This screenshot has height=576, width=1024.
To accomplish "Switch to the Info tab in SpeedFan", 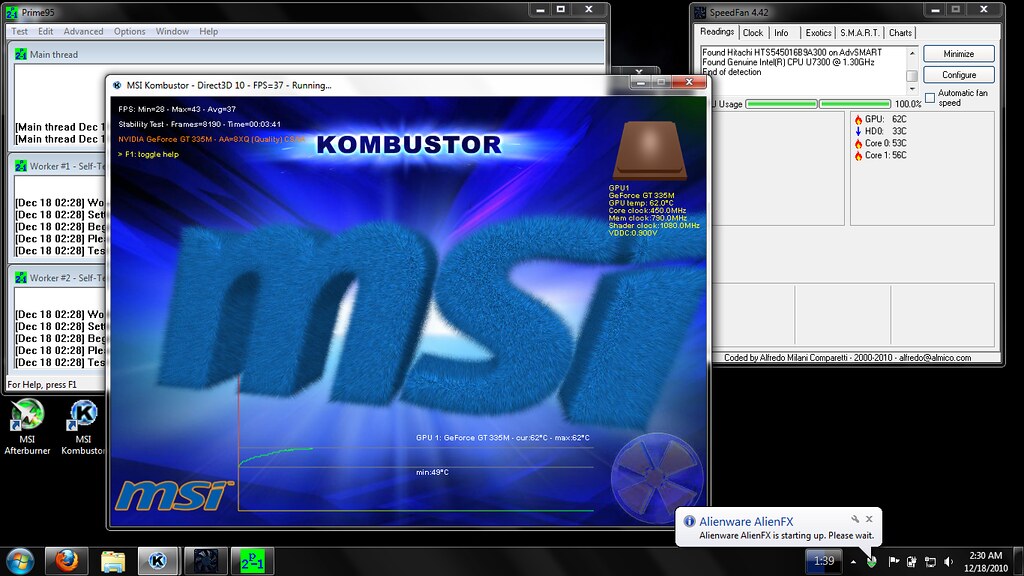I will point(781,33).
